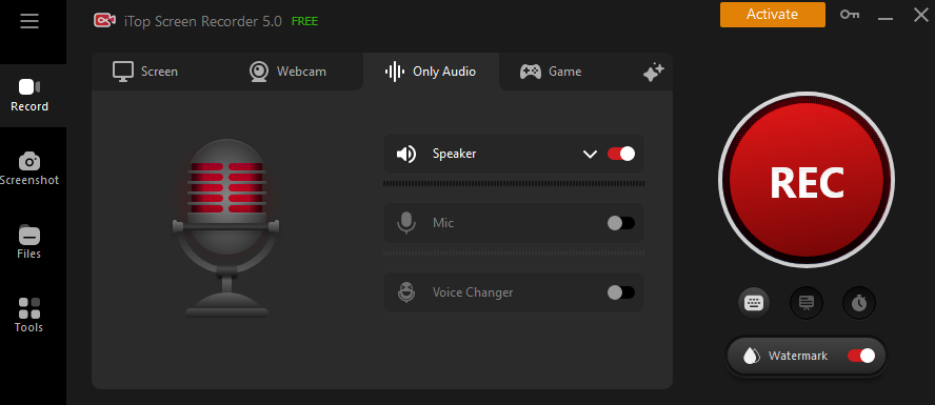Click the green FREE label

coord(304,21)
